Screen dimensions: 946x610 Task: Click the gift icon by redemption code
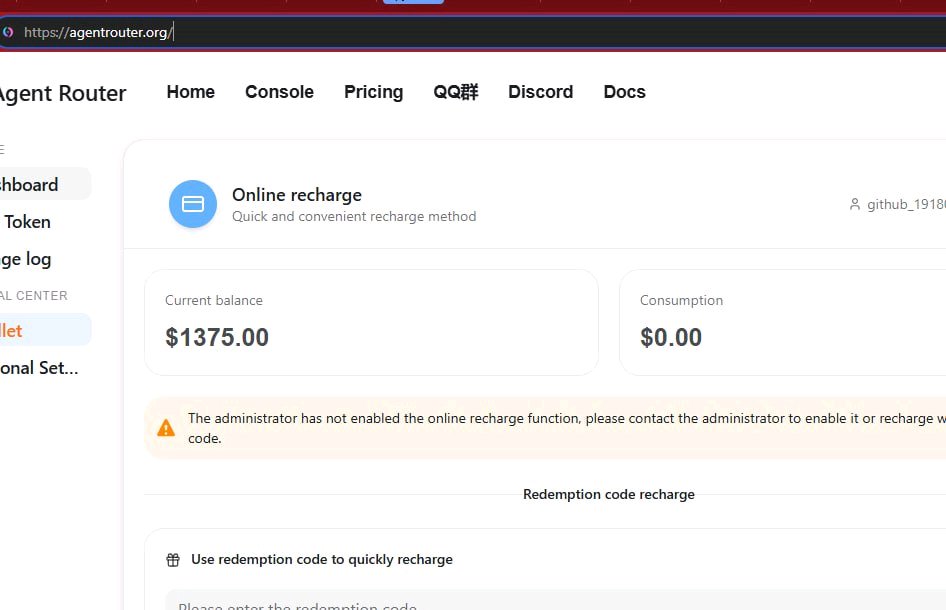click(173, 560)
